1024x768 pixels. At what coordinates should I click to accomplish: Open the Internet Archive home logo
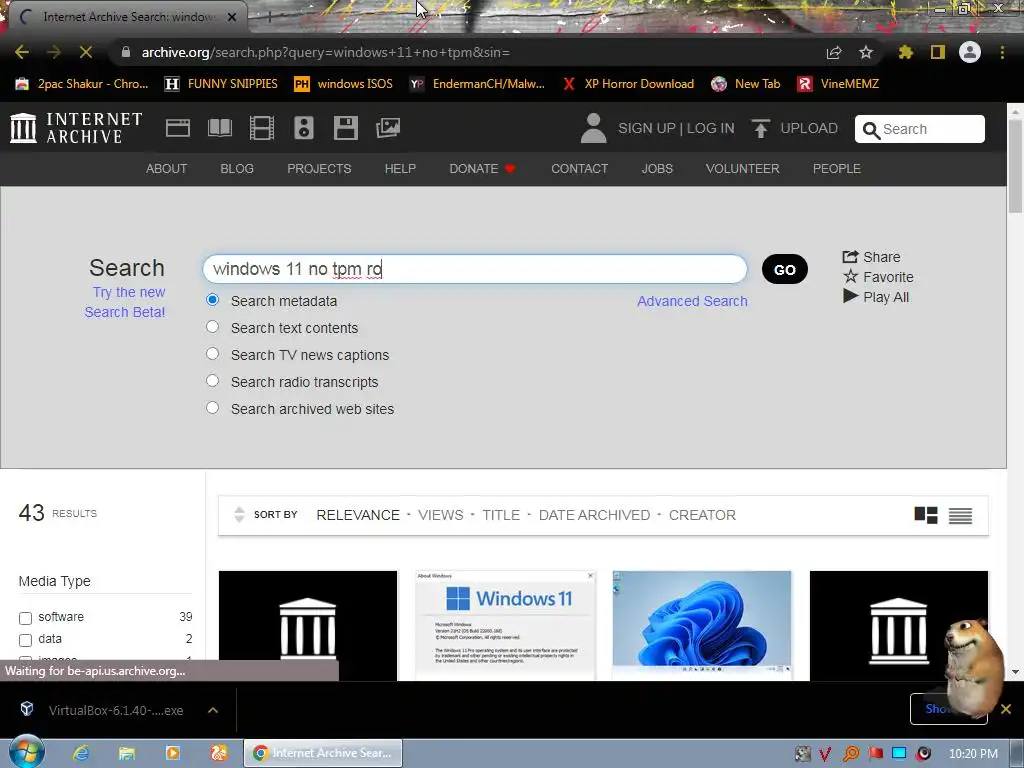[x=76, y=128]
